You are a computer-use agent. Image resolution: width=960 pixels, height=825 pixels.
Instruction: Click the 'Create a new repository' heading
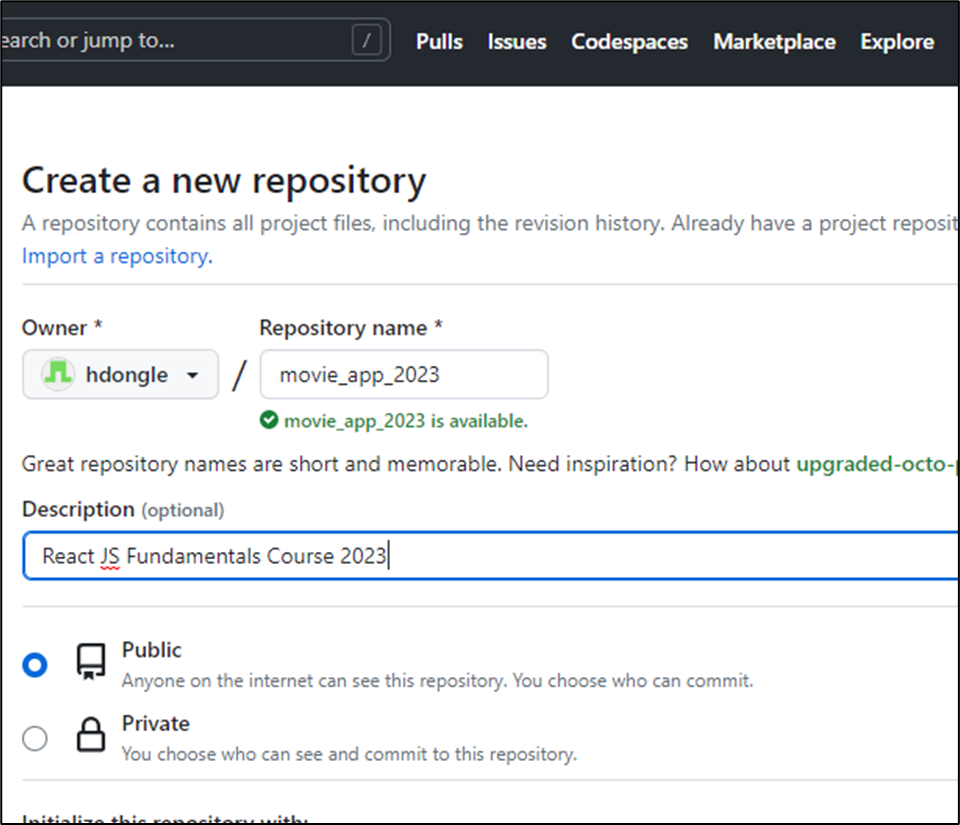point(224,181)
